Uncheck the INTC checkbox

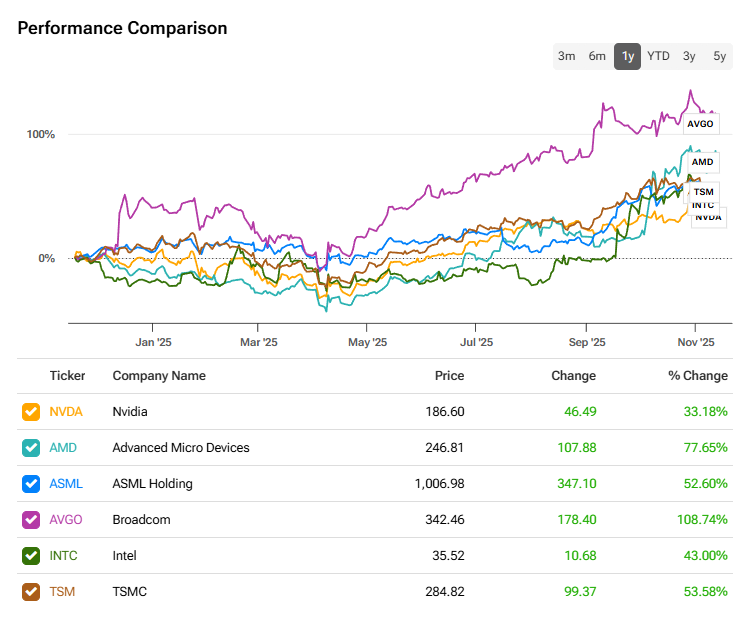[x=31, y=556]
